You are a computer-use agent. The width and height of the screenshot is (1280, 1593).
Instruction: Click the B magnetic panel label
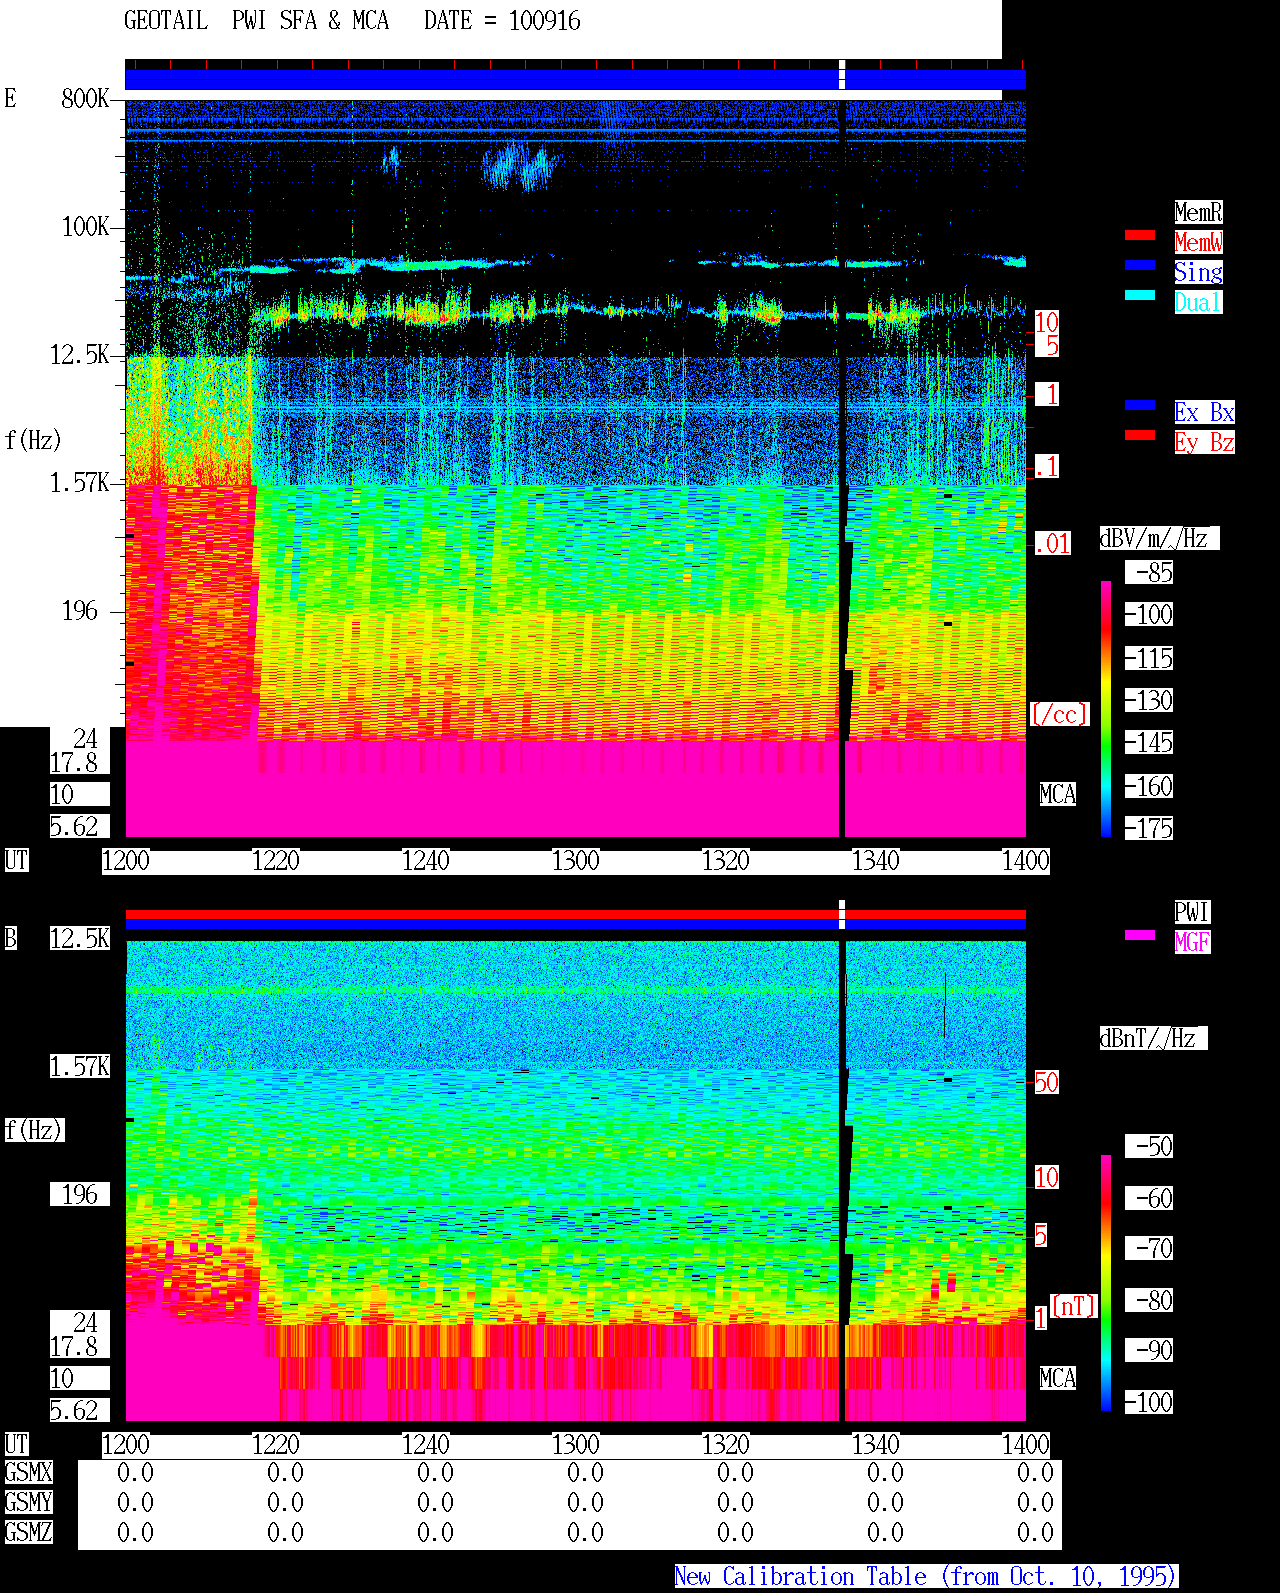point(11,938)
